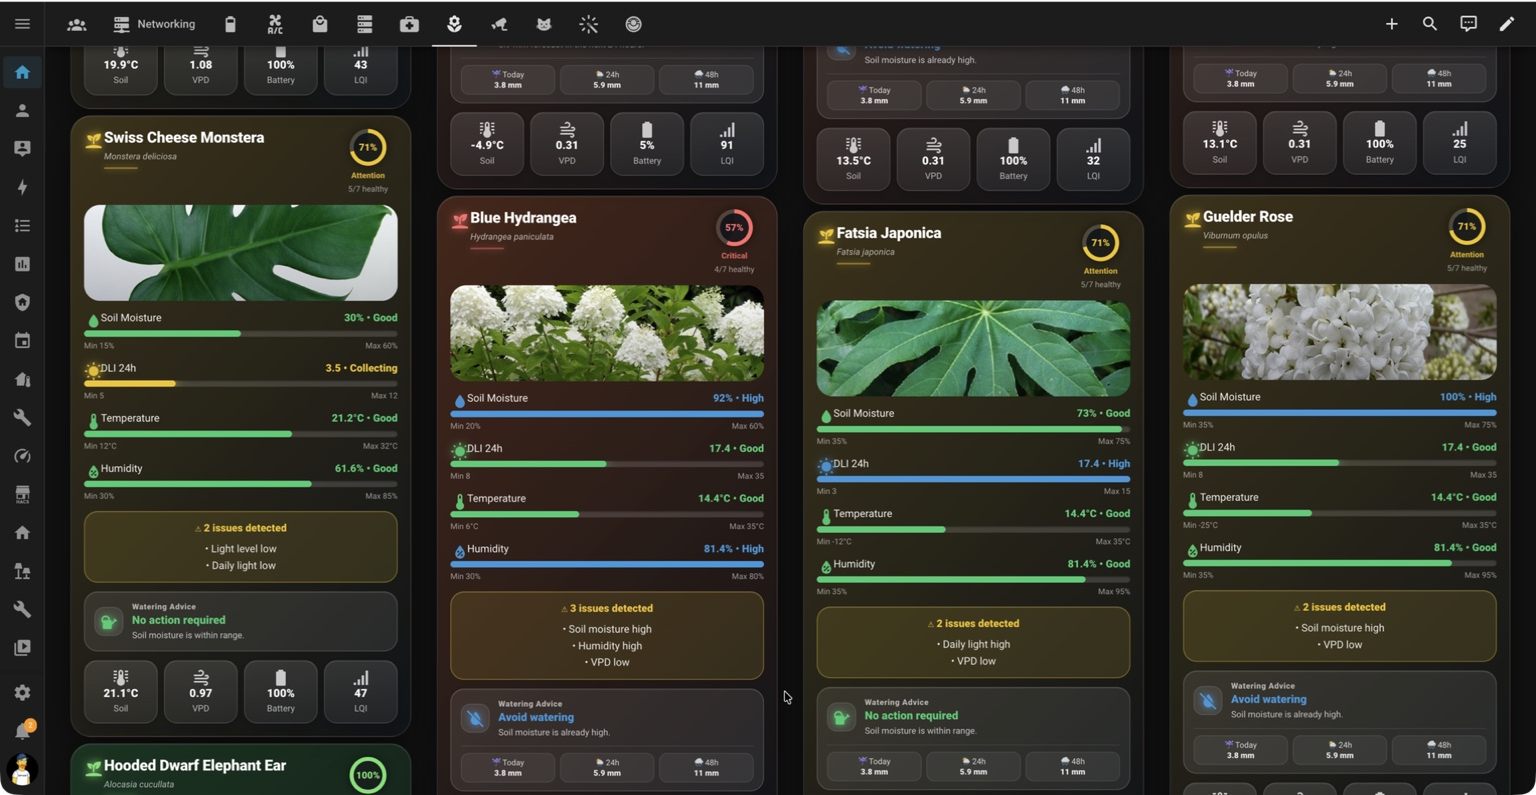Select the plants flower view tab
This screenshot has width=1536, height=795.
pyautogui.click(x=454, y=24)
